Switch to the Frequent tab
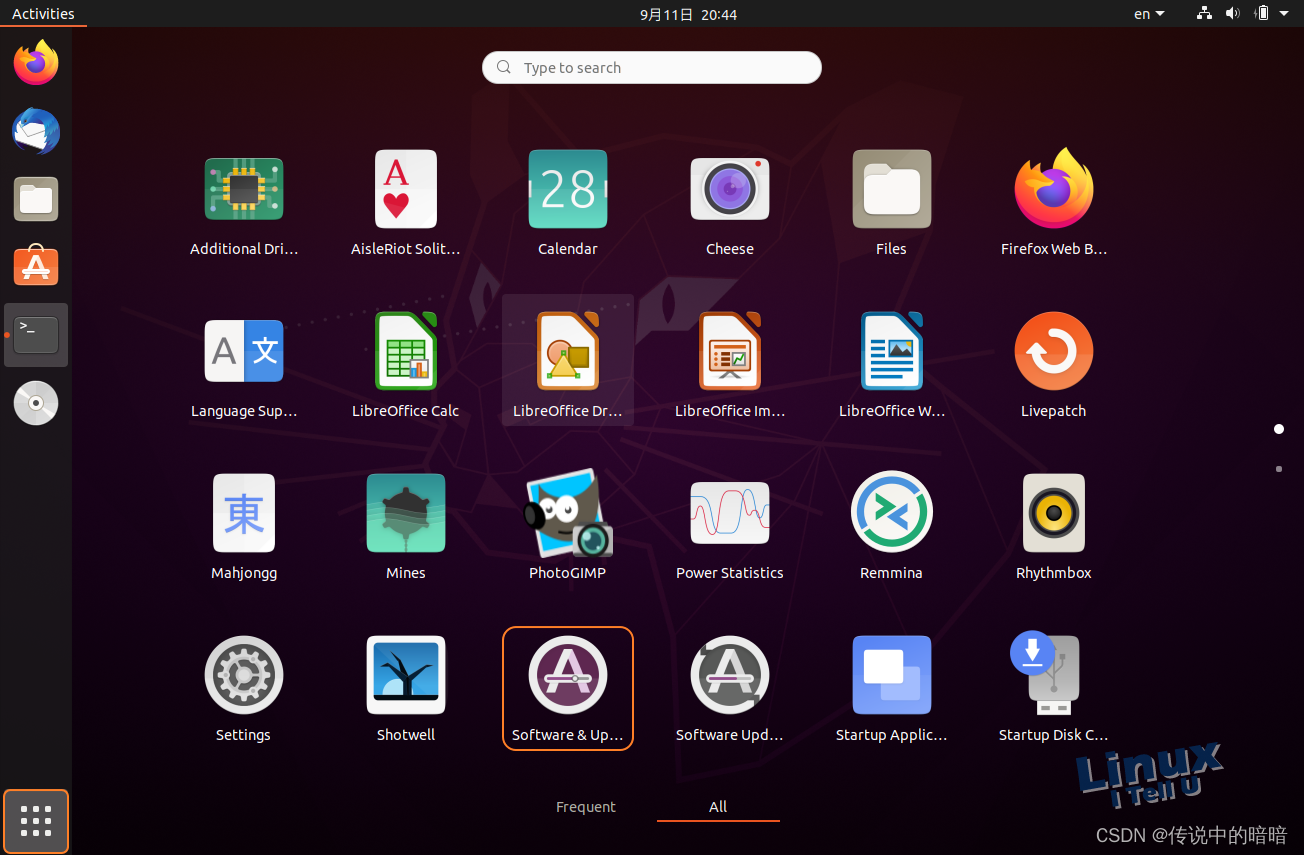The width and height of the screenshot is (1304, 855). (586, 807)
